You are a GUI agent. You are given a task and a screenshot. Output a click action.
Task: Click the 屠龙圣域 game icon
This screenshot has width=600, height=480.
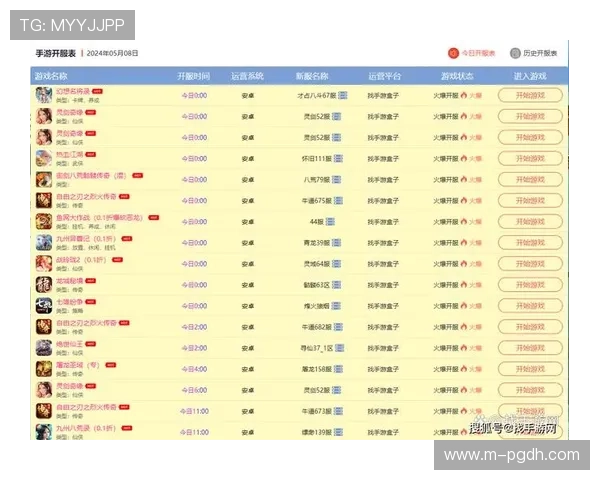coord(44,369)
